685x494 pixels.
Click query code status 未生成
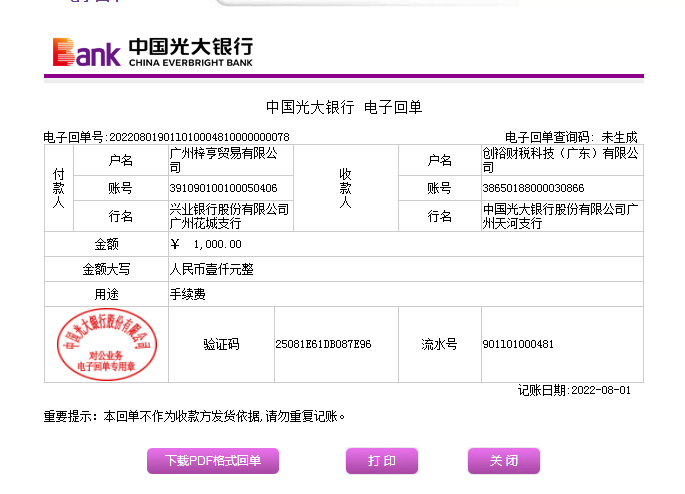coord(619,137)
